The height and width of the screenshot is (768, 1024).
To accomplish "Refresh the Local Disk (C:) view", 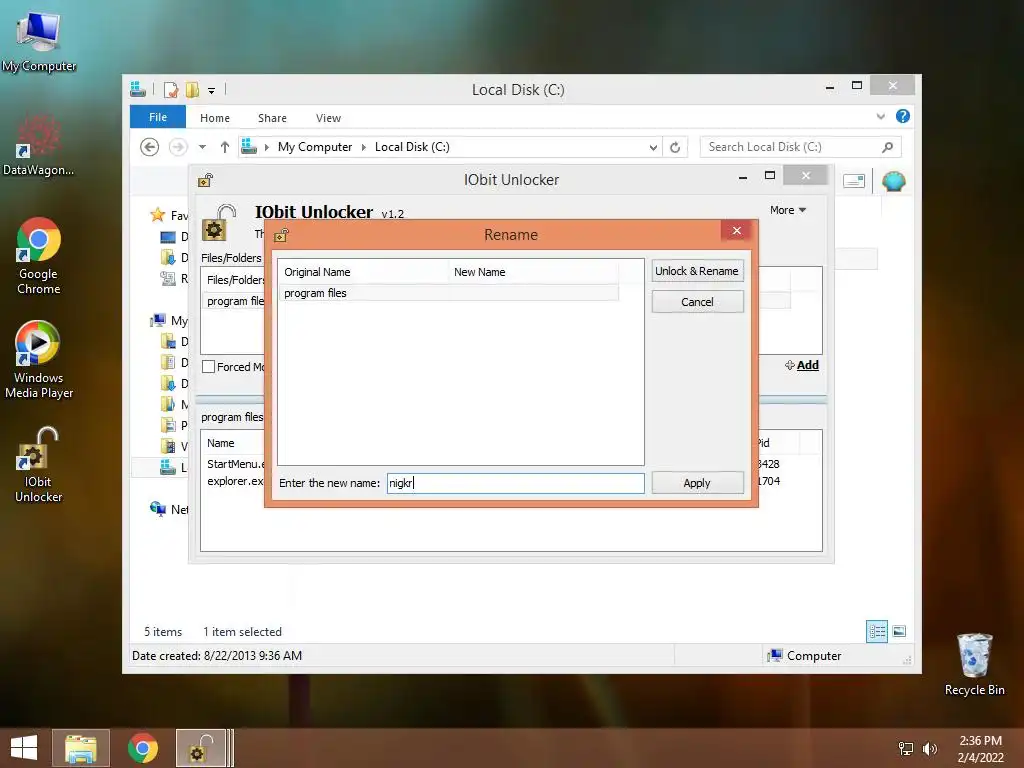I will [675, 147].
